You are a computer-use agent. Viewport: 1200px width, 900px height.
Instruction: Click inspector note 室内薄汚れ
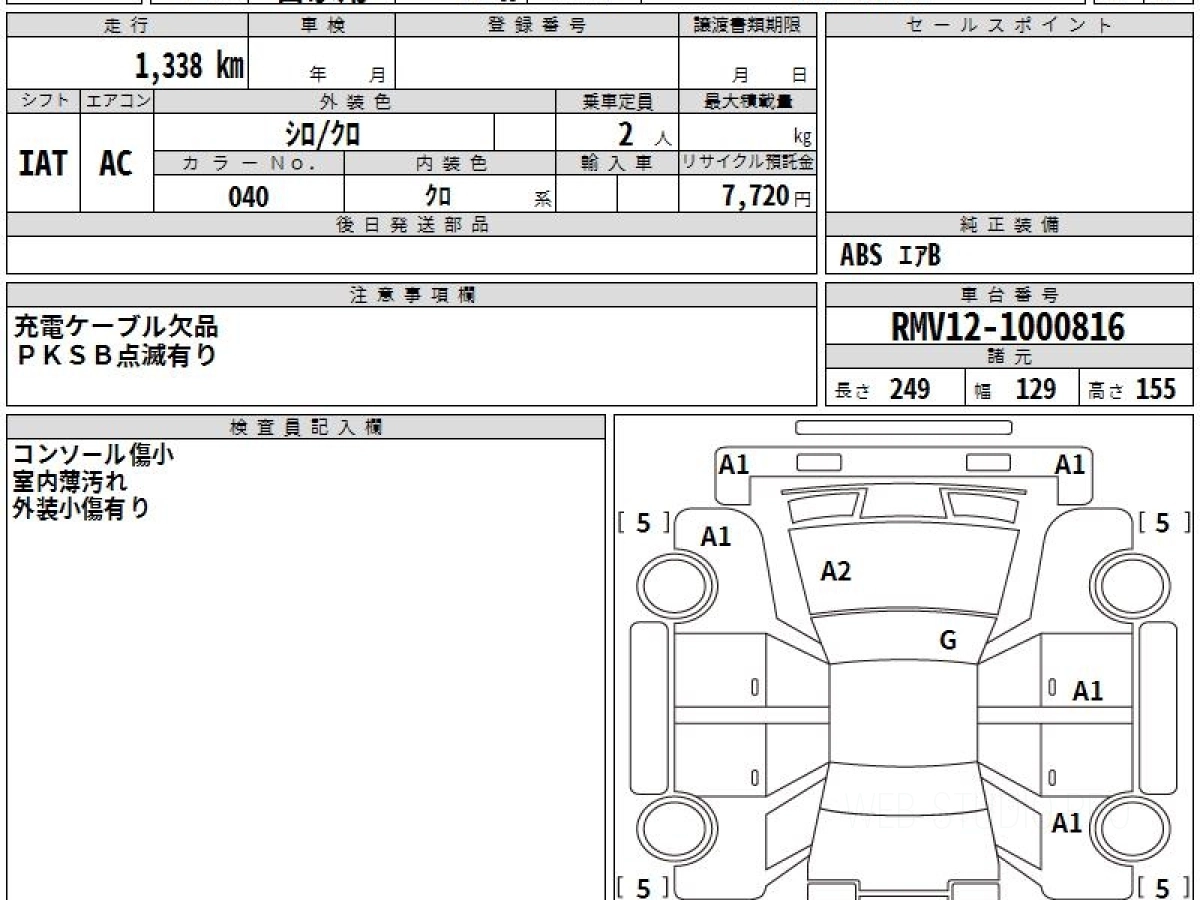70,481
